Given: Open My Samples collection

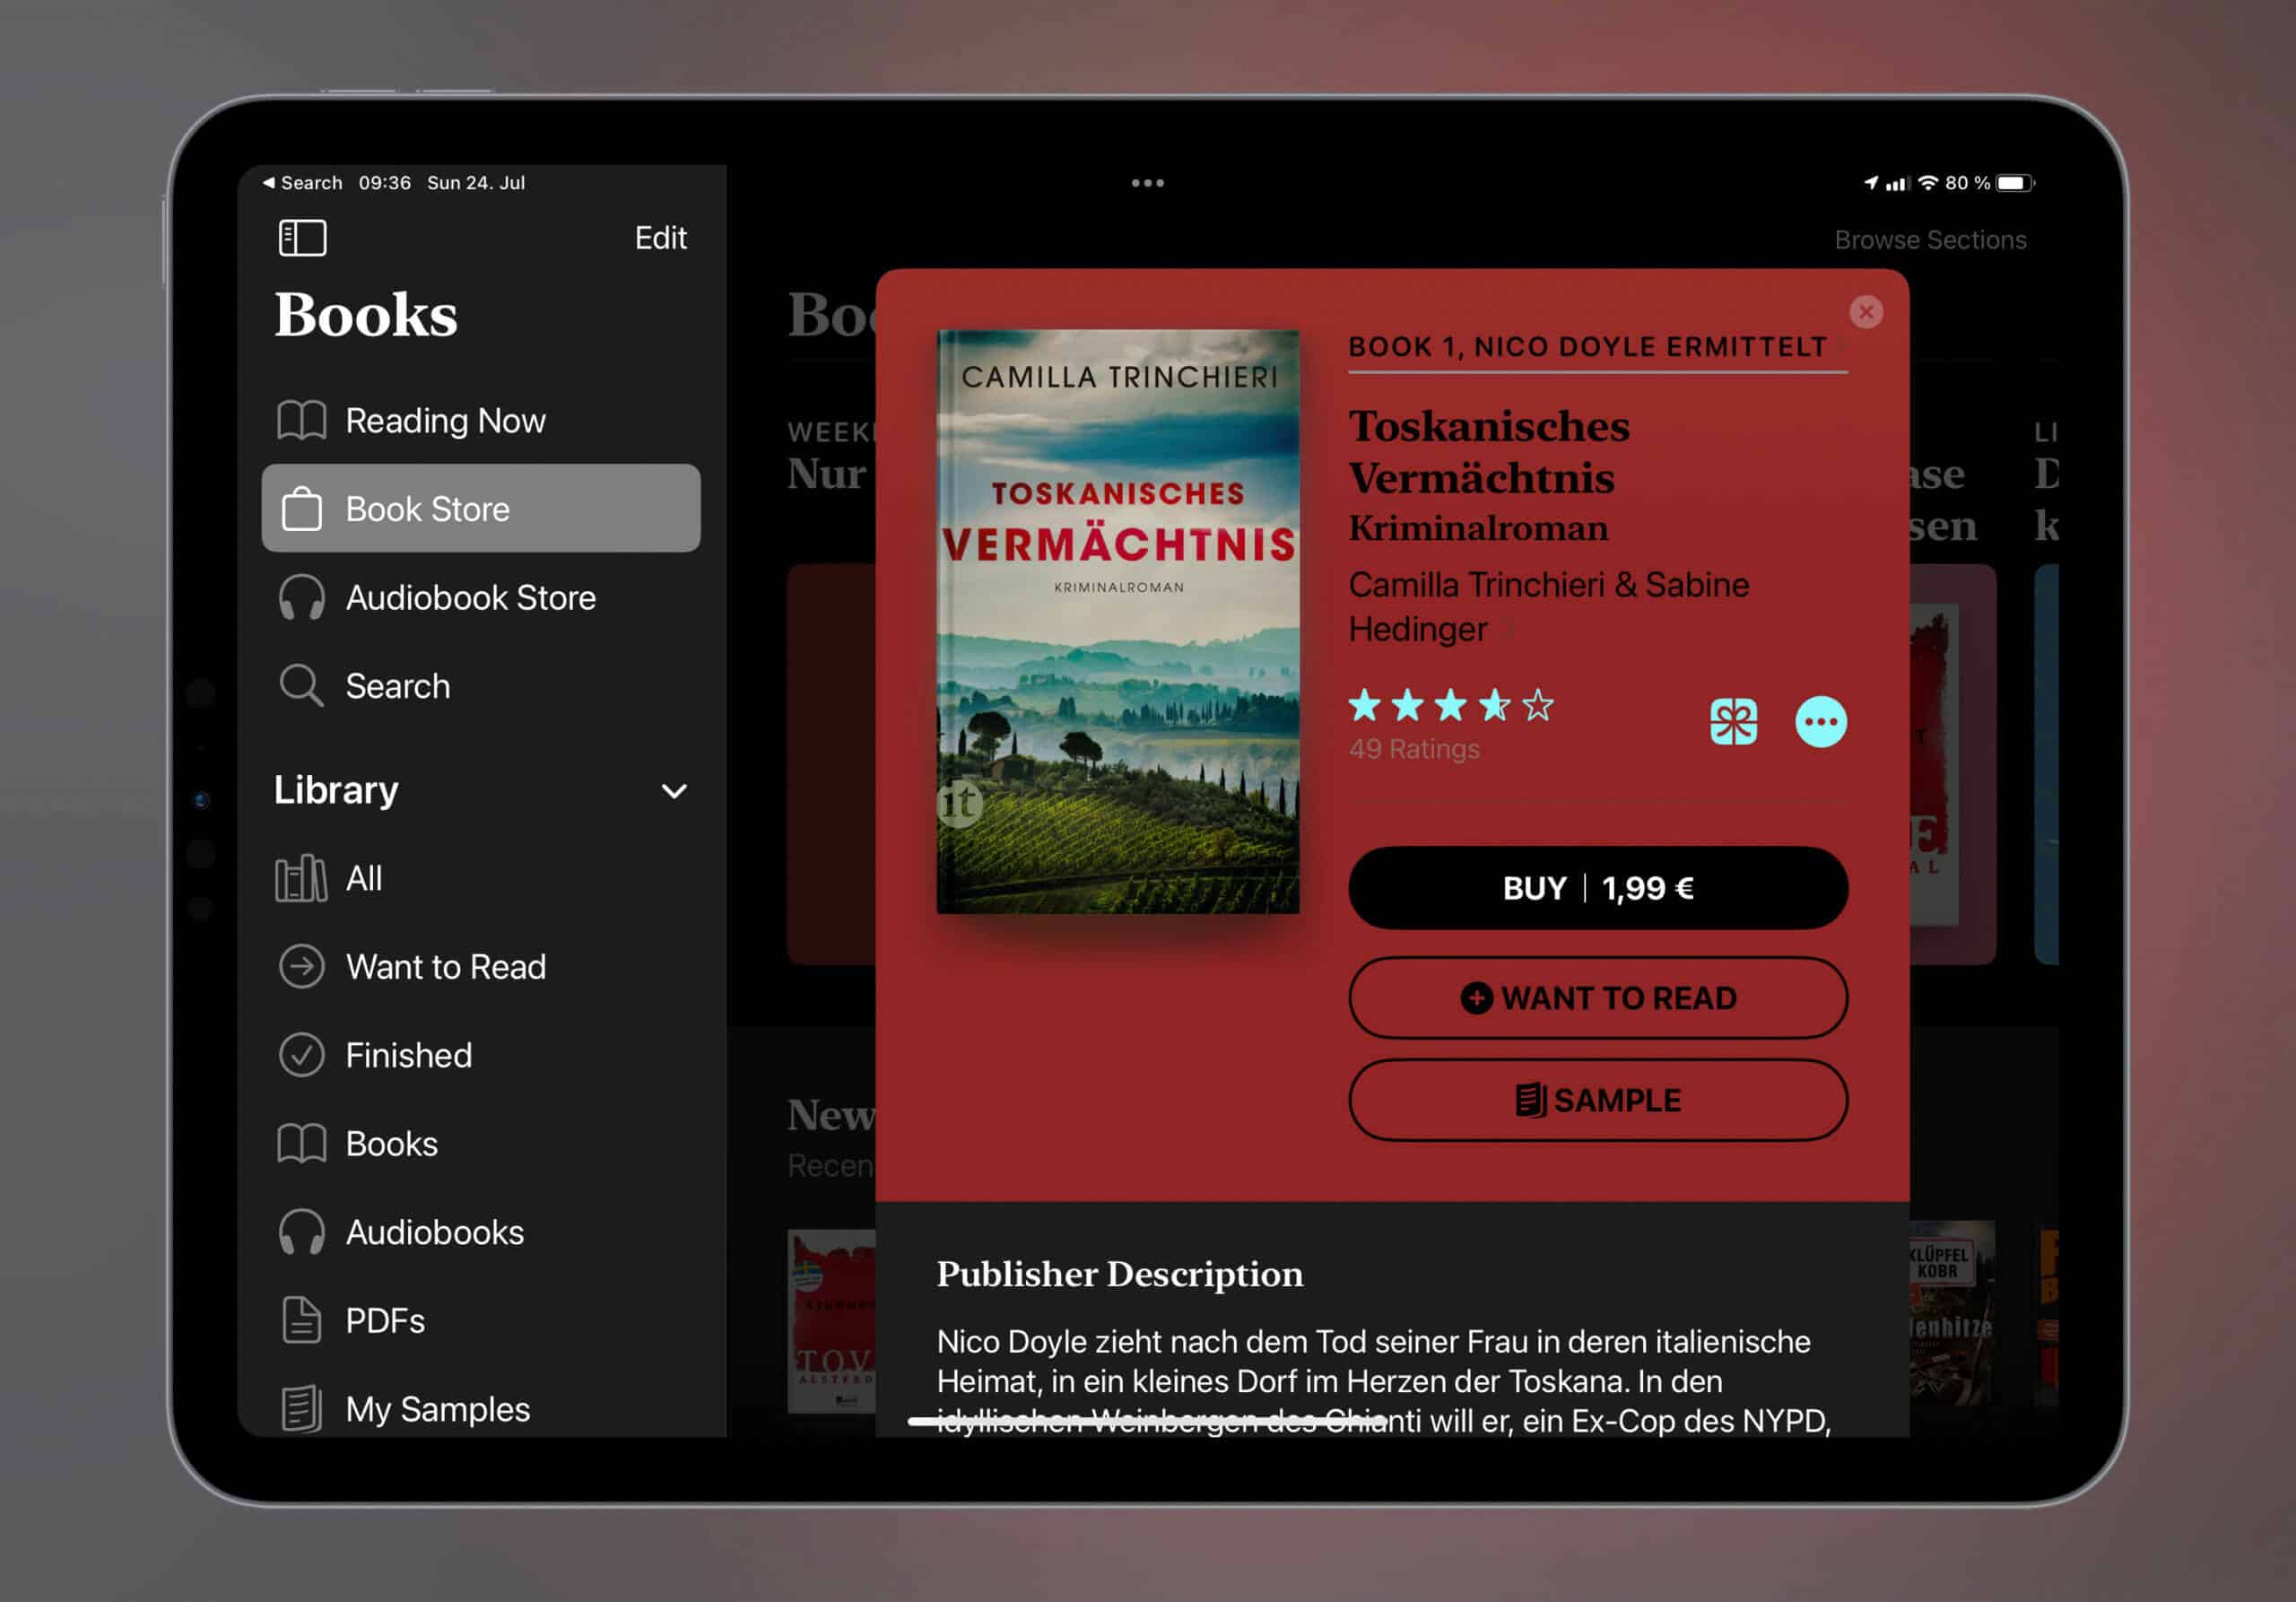Looking at the screenshot, I should click(481, 1409).
